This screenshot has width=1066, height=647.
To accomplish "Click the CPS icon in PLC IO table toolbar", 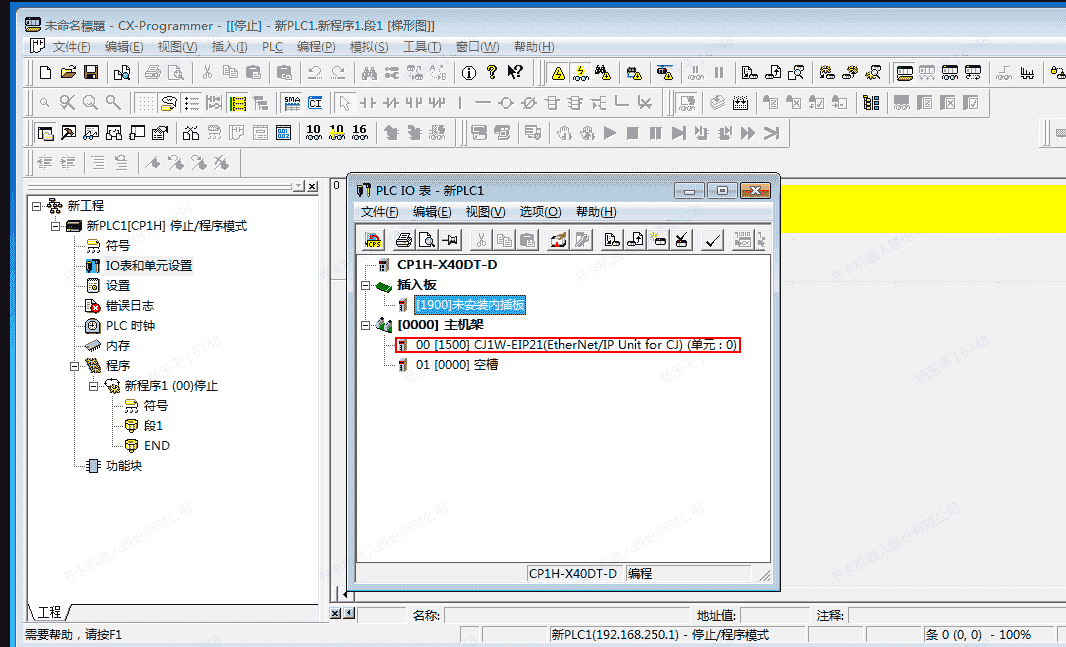I will tap(373, 240).
